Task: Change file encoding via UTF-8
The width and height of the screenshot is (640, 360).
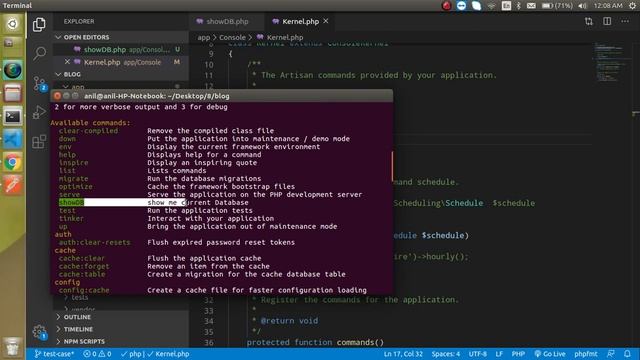Action: point(478,354)
